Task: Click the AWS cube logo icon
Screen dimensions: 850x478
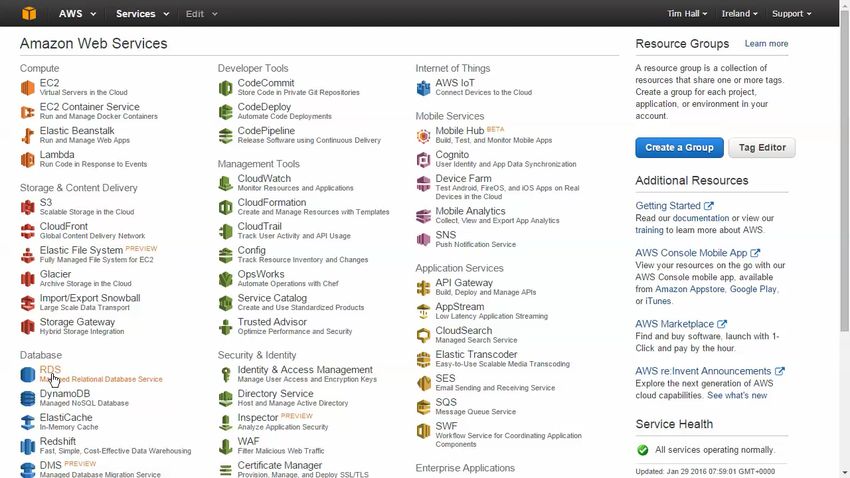Action: pyautogui.click(x=30, y=13)
